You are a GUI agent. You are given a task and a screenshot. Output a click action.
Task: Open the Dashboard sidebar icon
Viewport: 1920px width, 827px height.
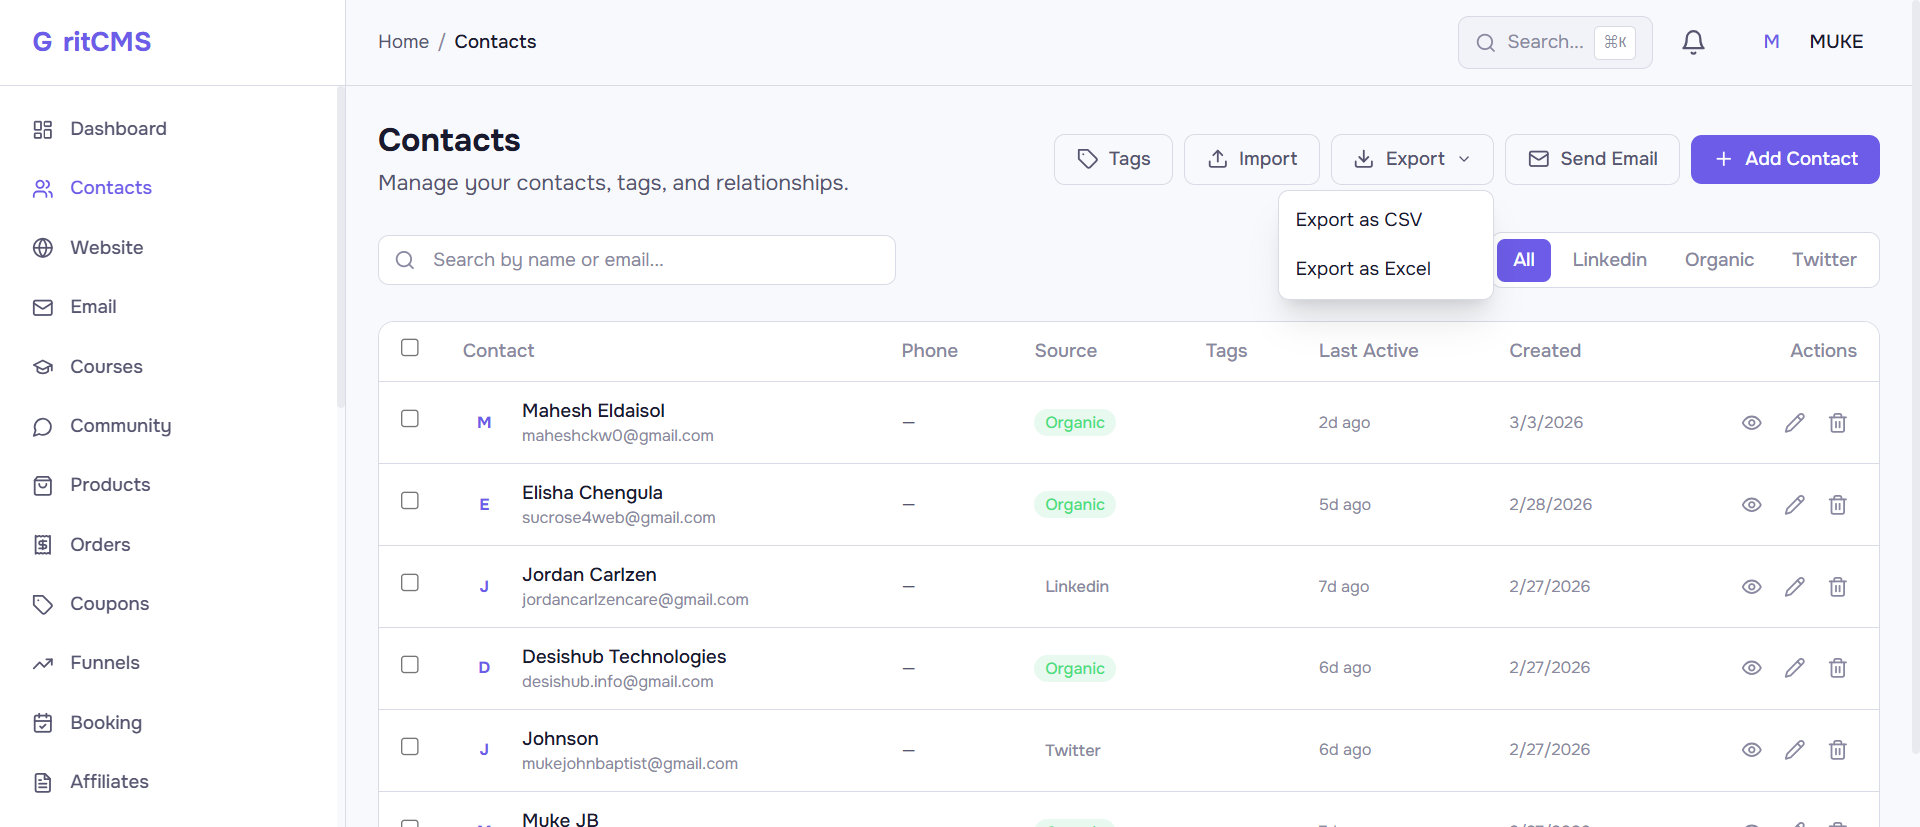(43, 130)
